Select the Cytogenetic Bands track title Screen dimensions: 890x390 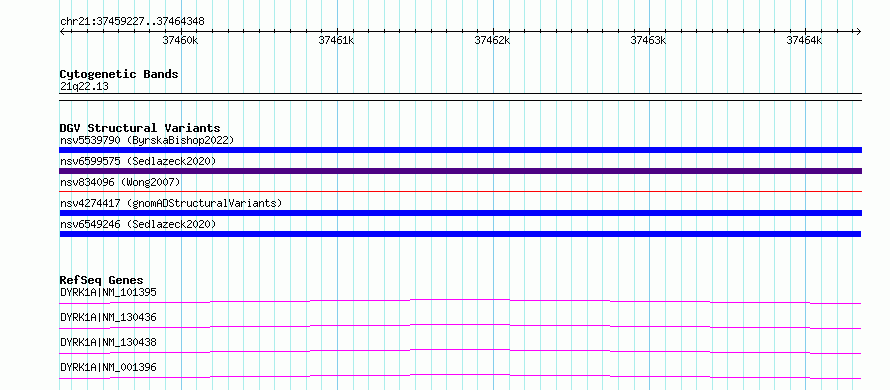coord(119,74)
